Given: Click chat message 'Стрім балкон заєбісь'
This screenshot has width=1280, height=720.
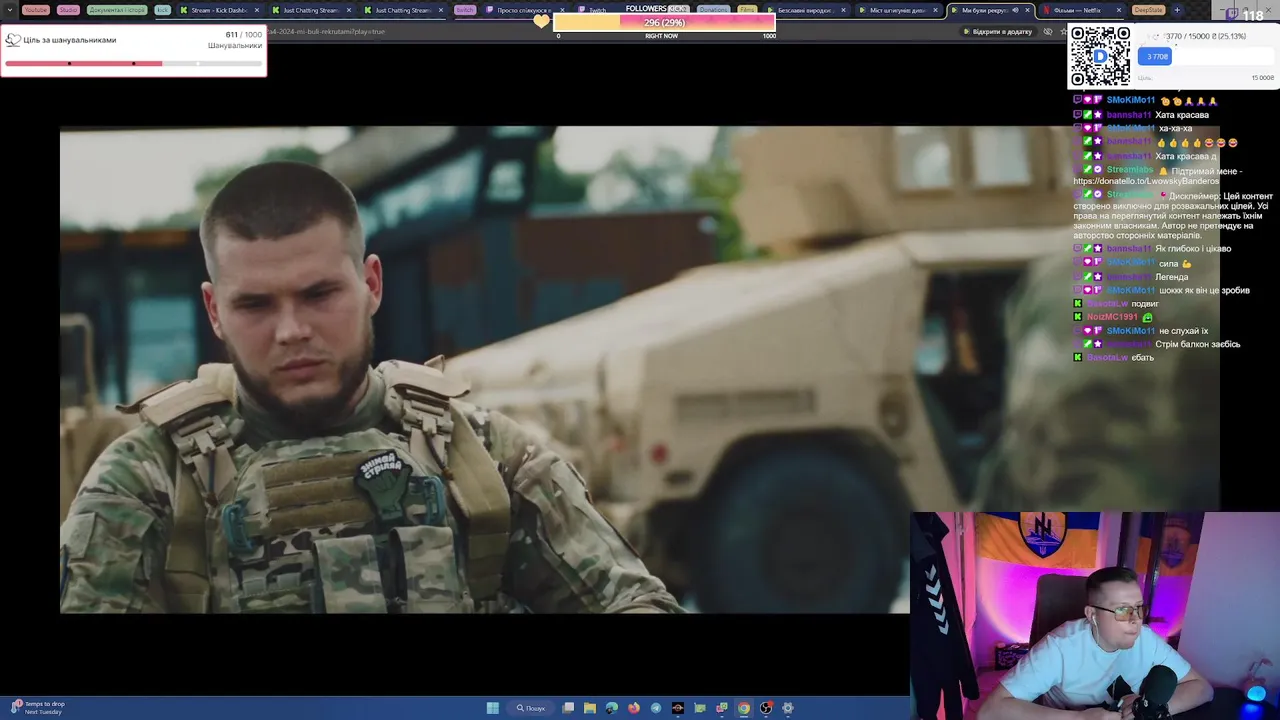Looking at the screenshot, I should 1199,344.
